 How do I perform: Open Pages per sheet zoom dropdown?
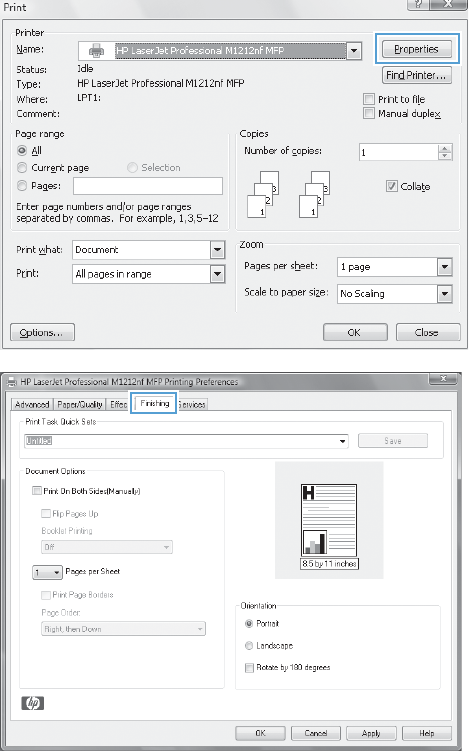445,266
